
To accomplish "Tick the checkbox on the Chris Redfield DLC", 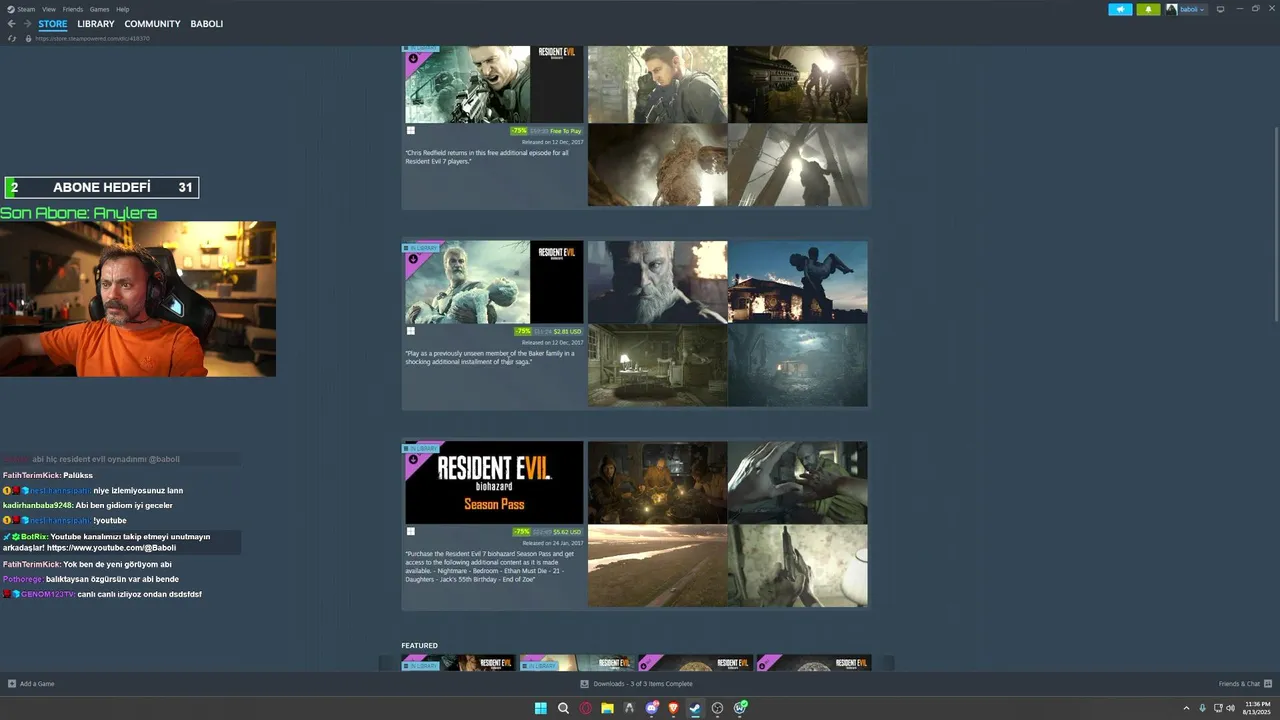I will click(410, 130).
